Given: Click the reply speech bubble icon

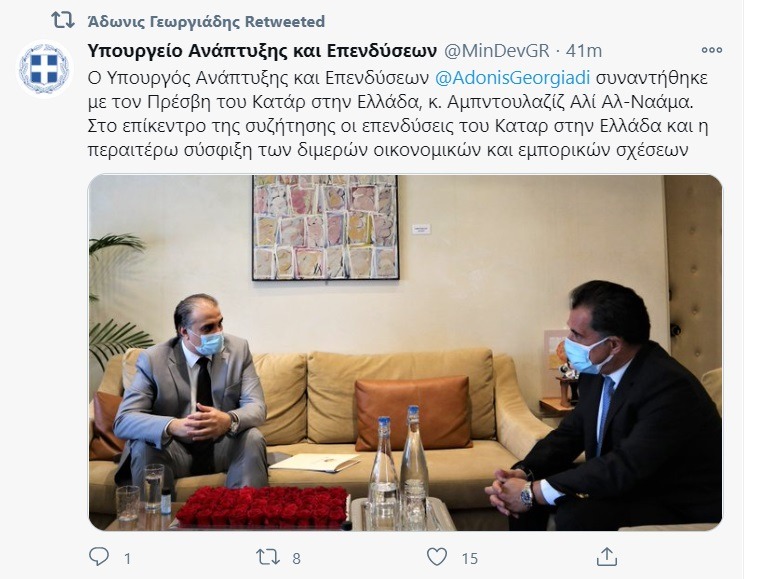Looking at the screenshot, I should (x=99, y=557).
